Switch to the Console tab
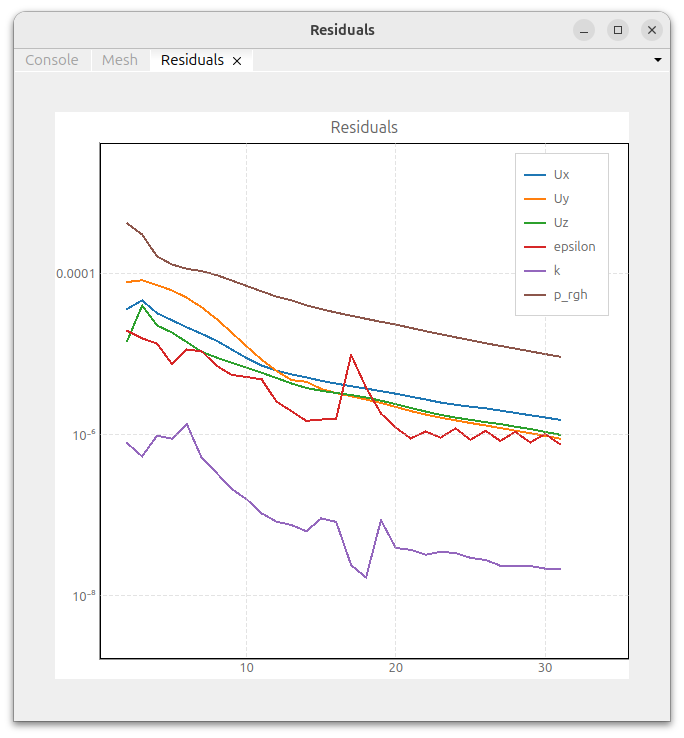This screenshot has height=738, width=684. [x=51, y=60]
